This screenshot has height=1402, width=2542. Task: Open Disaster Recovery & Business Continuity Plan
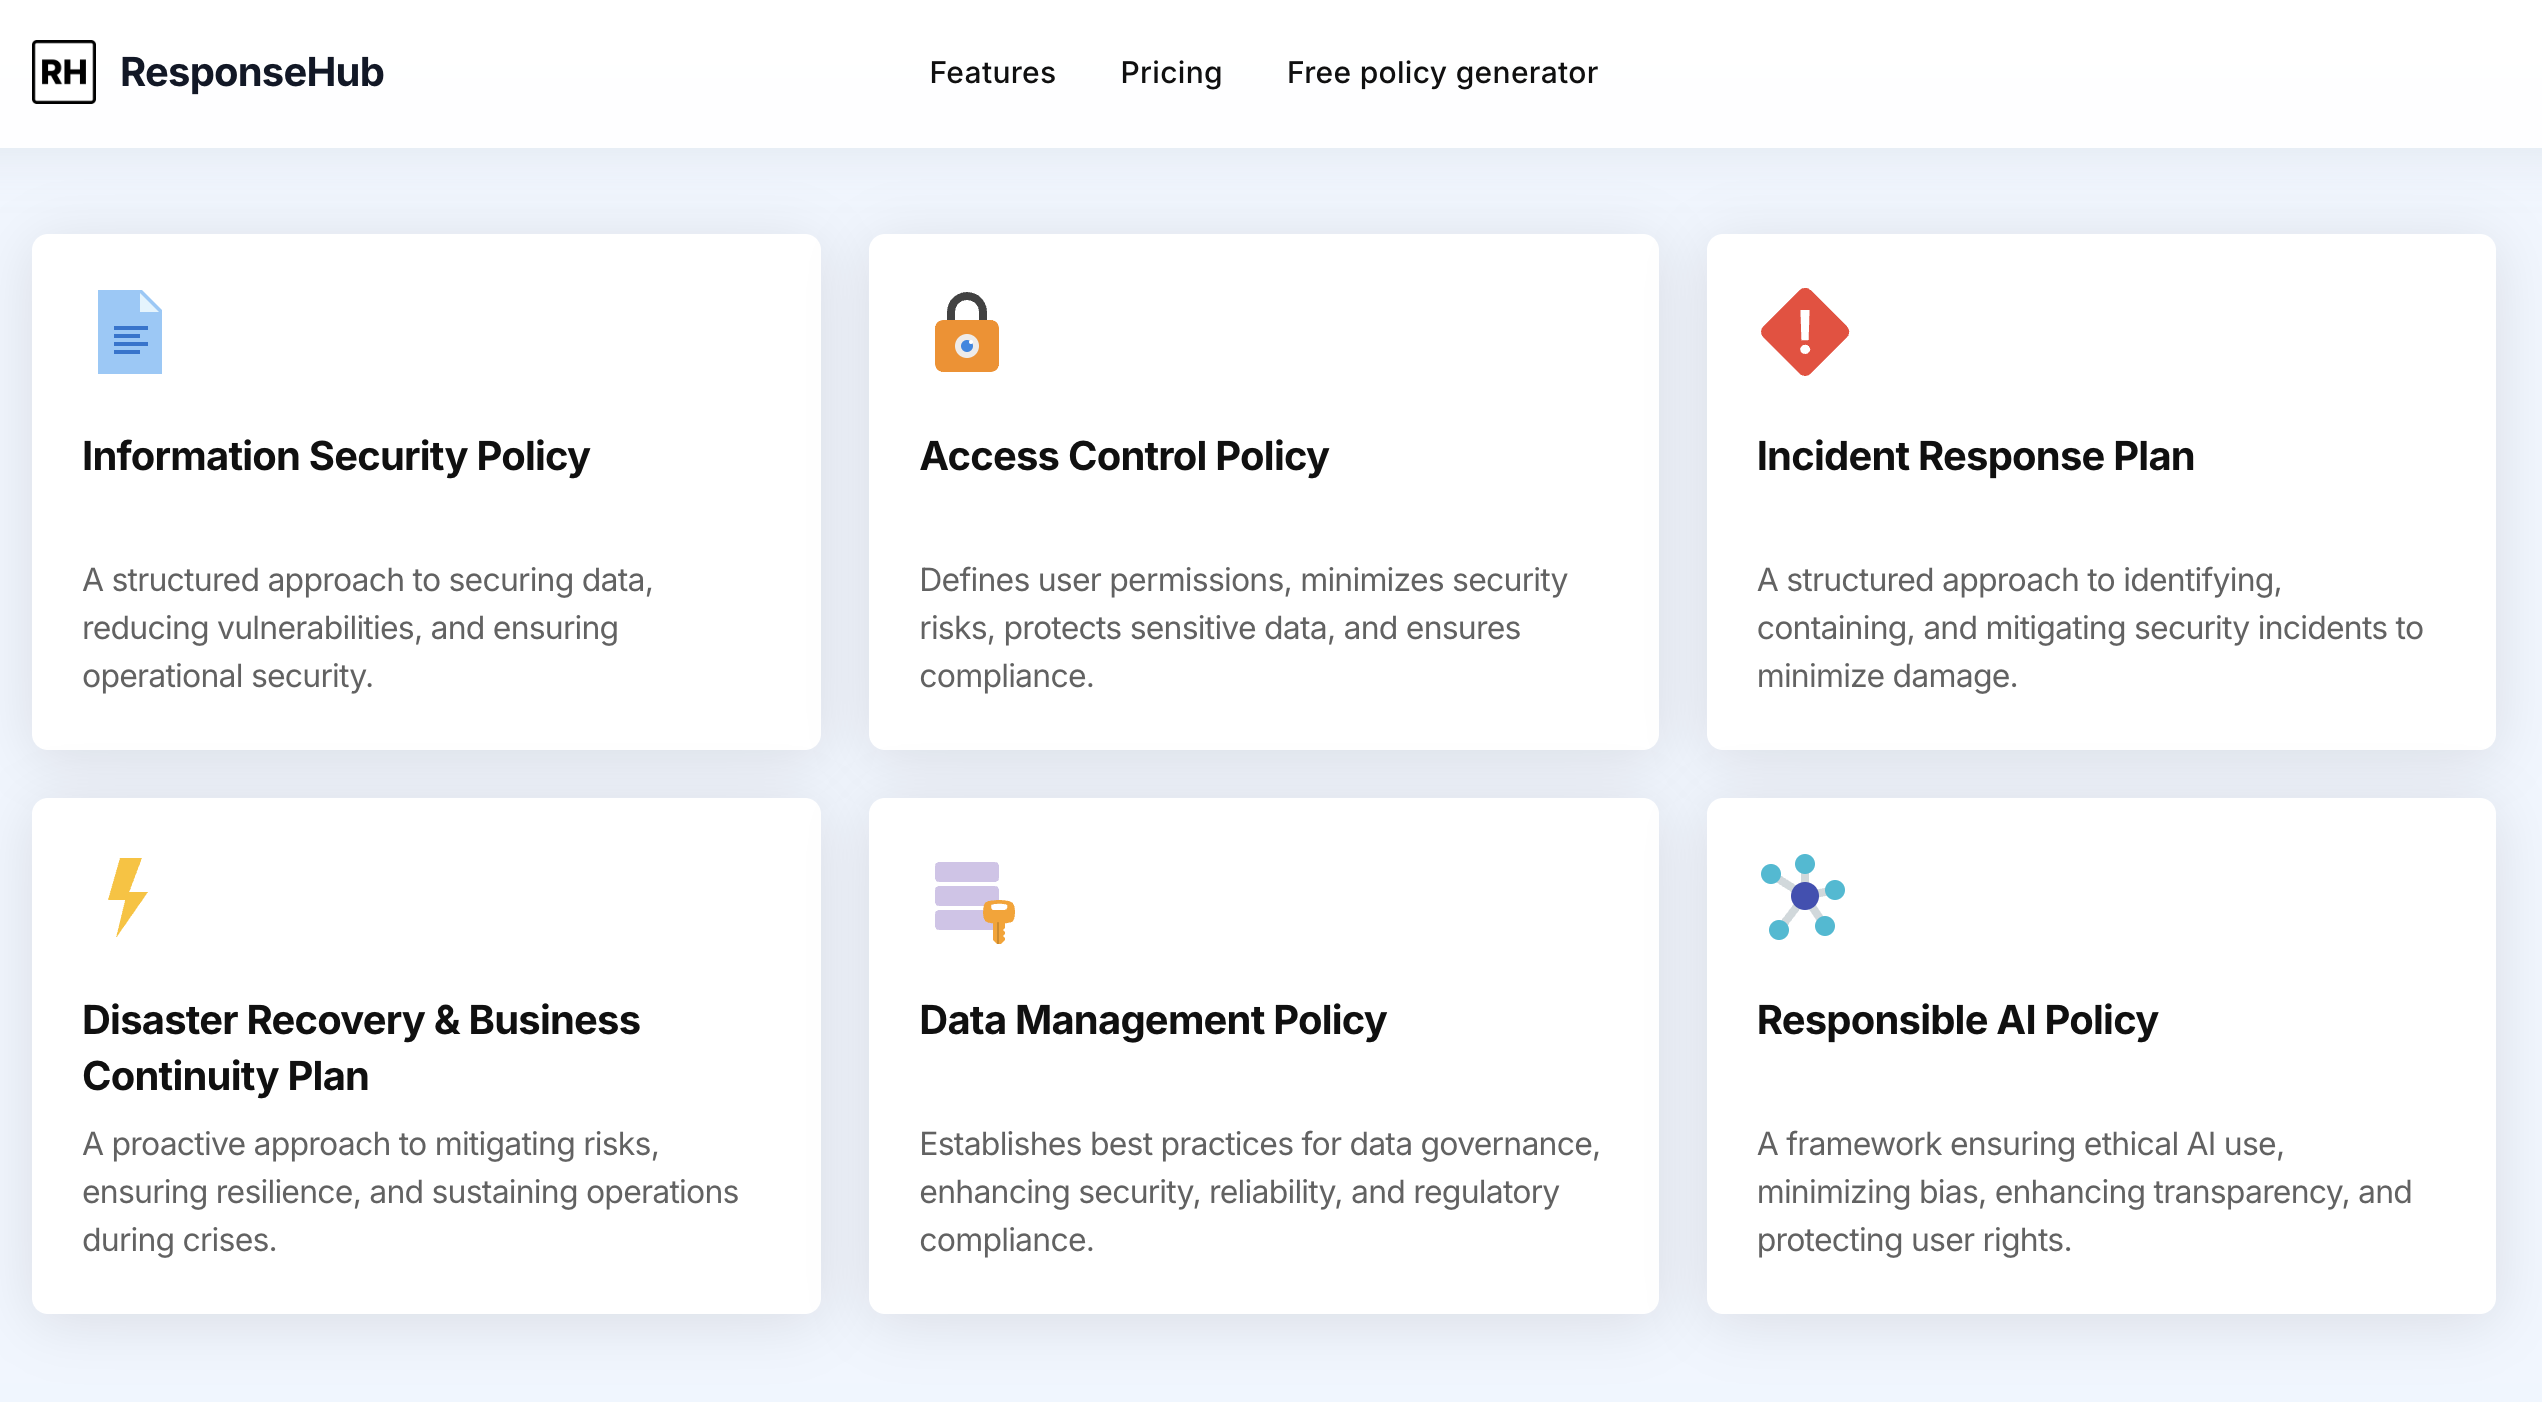pos(360,1047)
